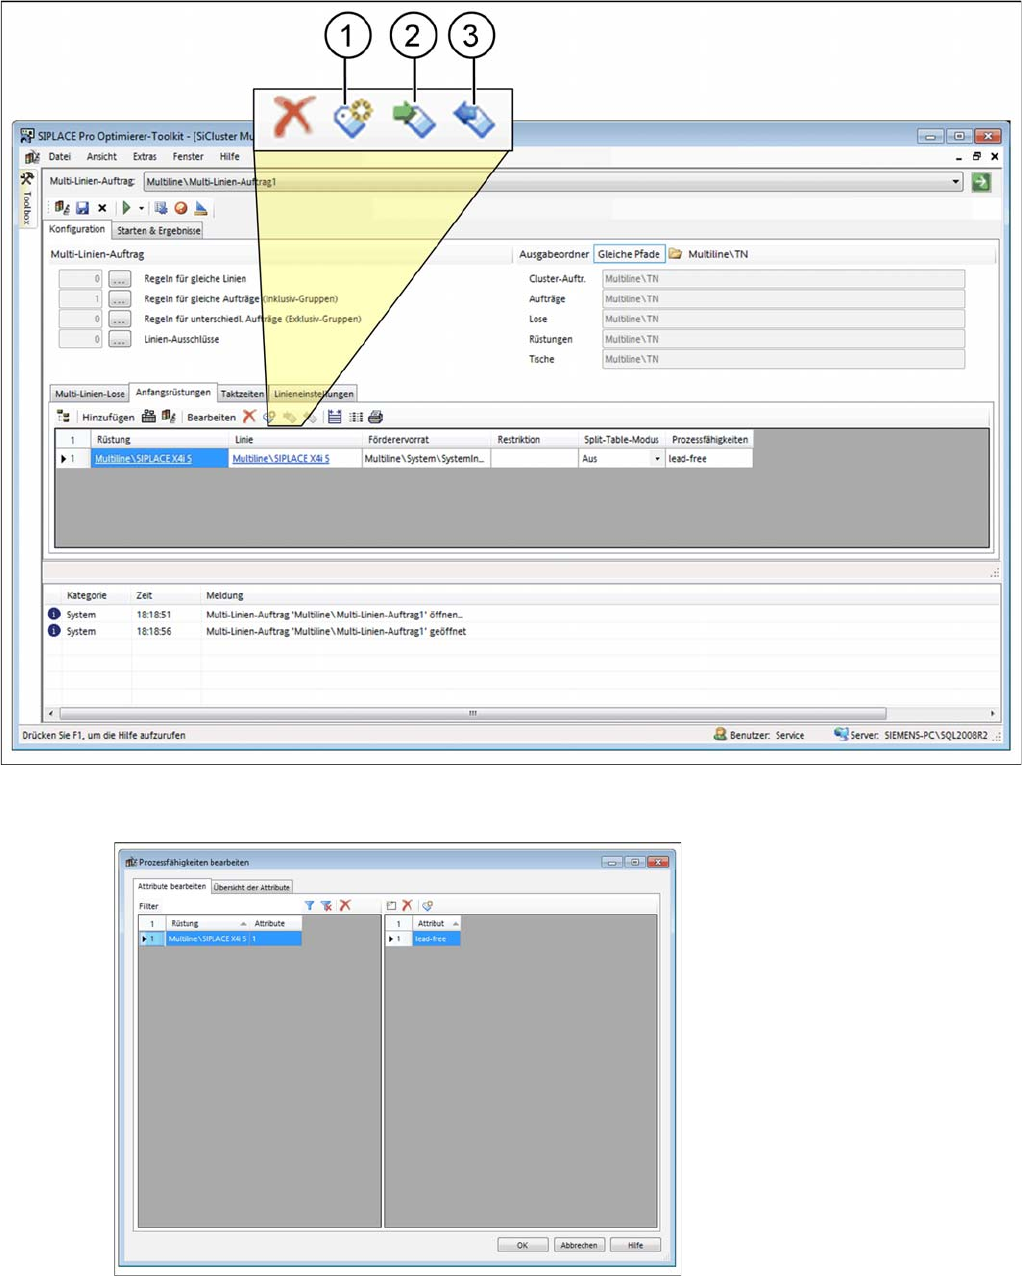Viewport: 1022px width, 1276px height.
Task: Click the tag icon in the attribute pane
Action: click(x=428, y=906)
